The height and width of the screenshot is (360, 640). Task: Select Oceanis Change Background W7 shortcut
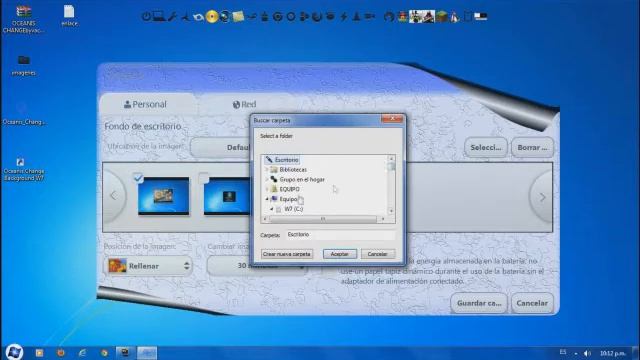click(23, 169)
